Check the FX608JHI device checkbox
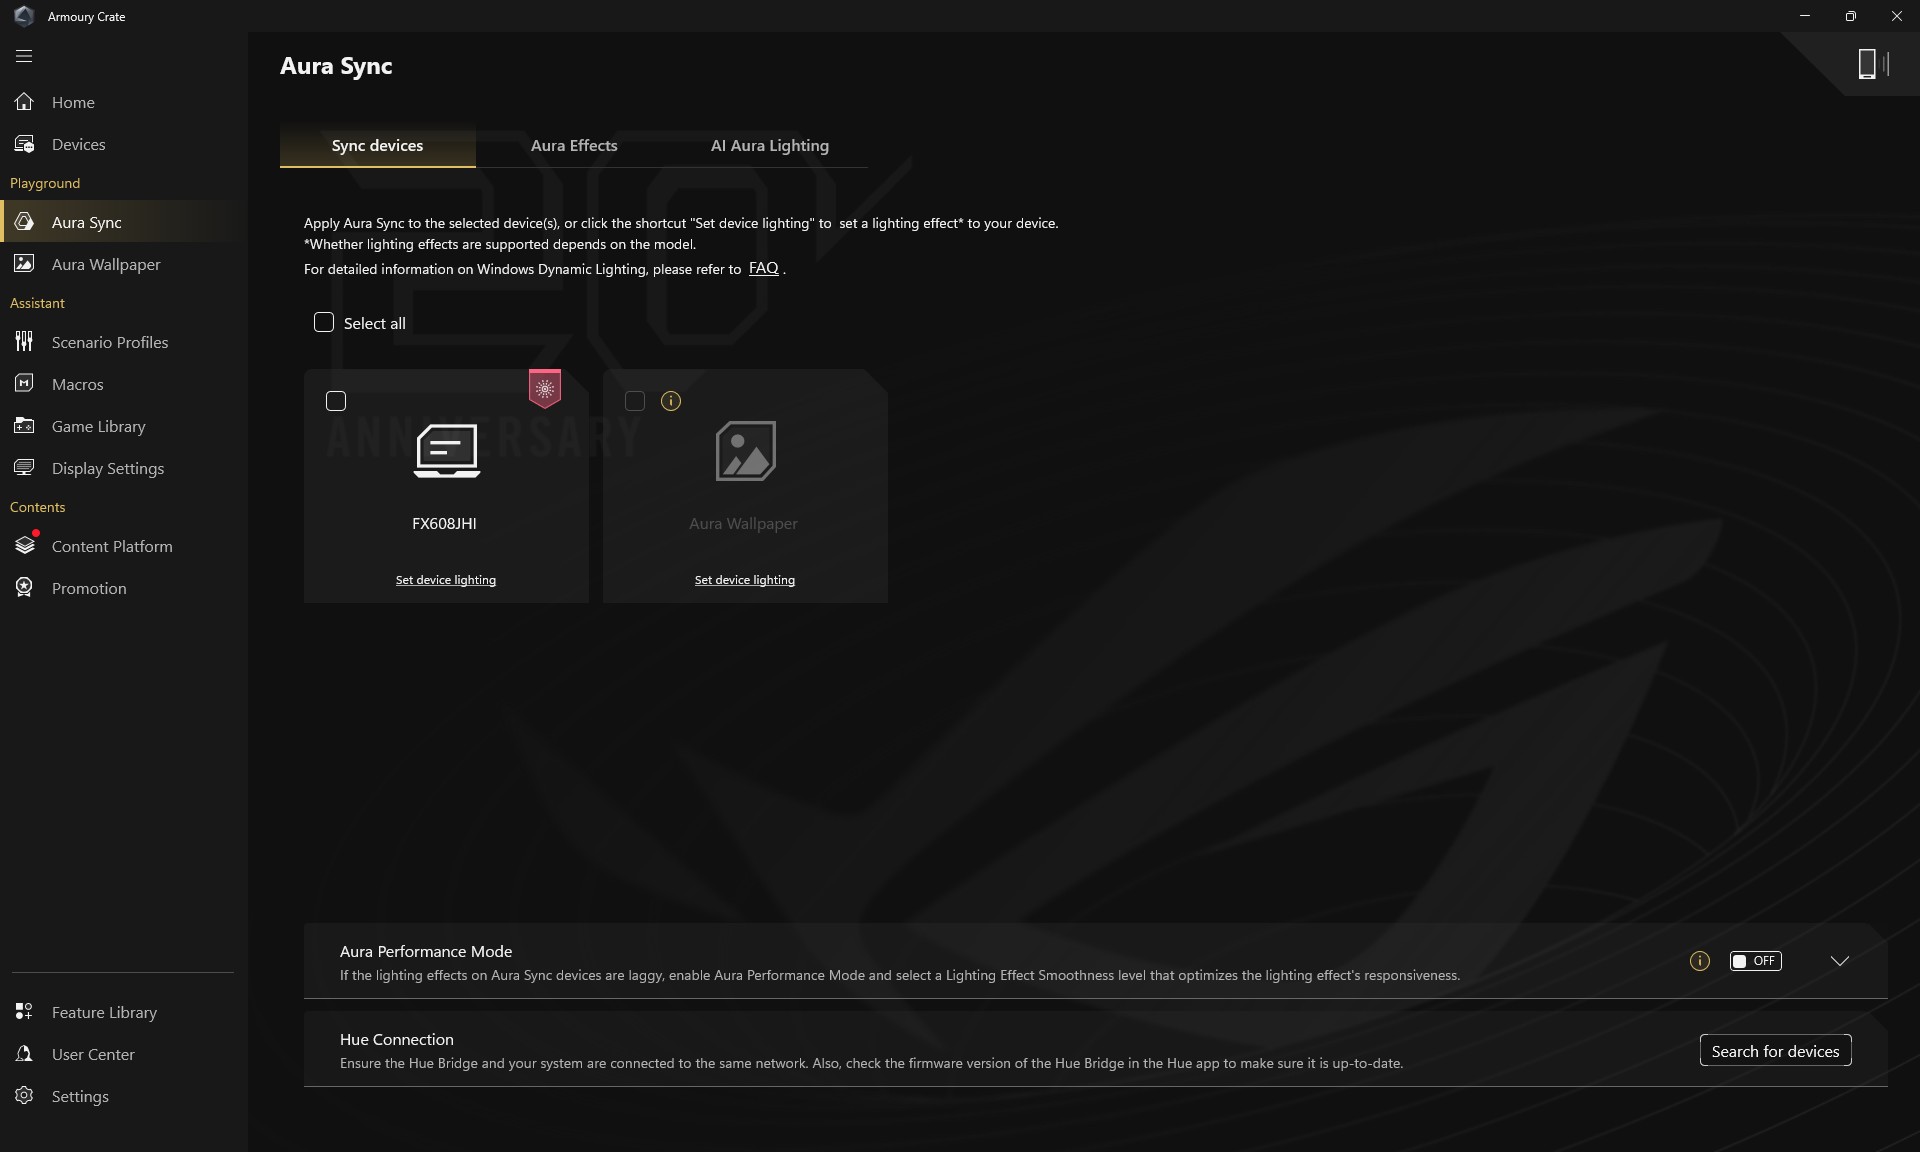Screen dimensions: 1920x1152 click(x=336, y=401)
